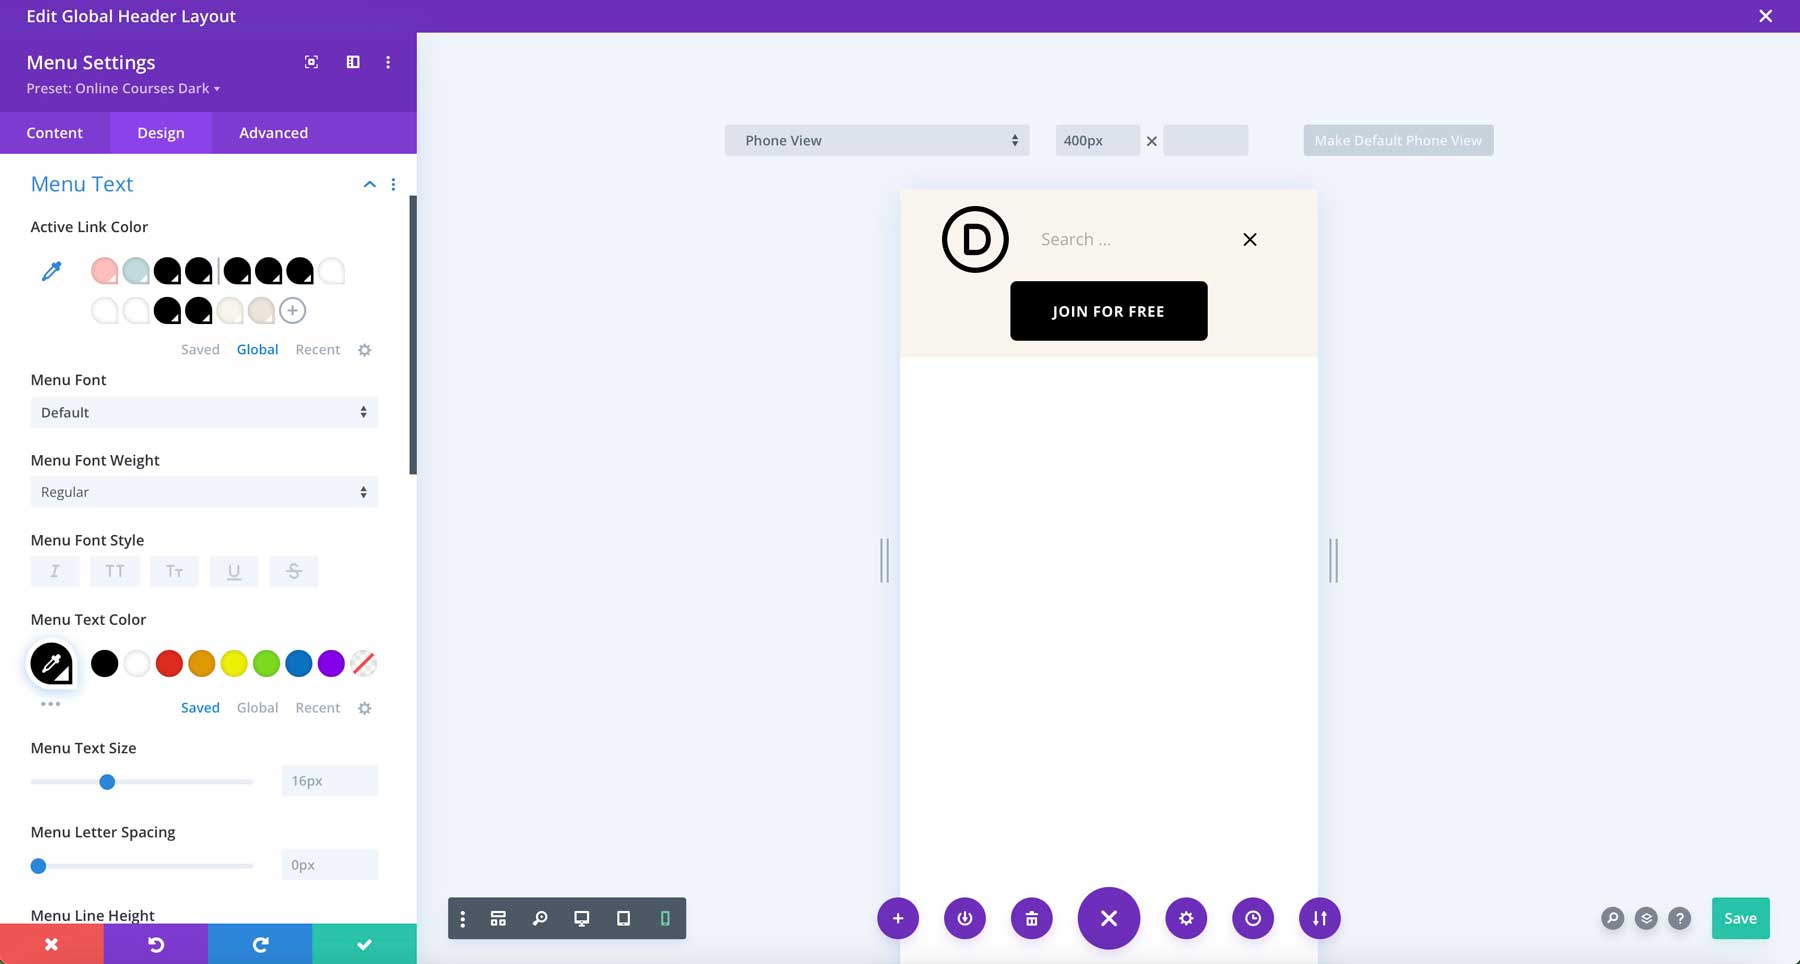Open the zoom preview tool
Viewport: 1800px width, 964px height.
point(540,917)
